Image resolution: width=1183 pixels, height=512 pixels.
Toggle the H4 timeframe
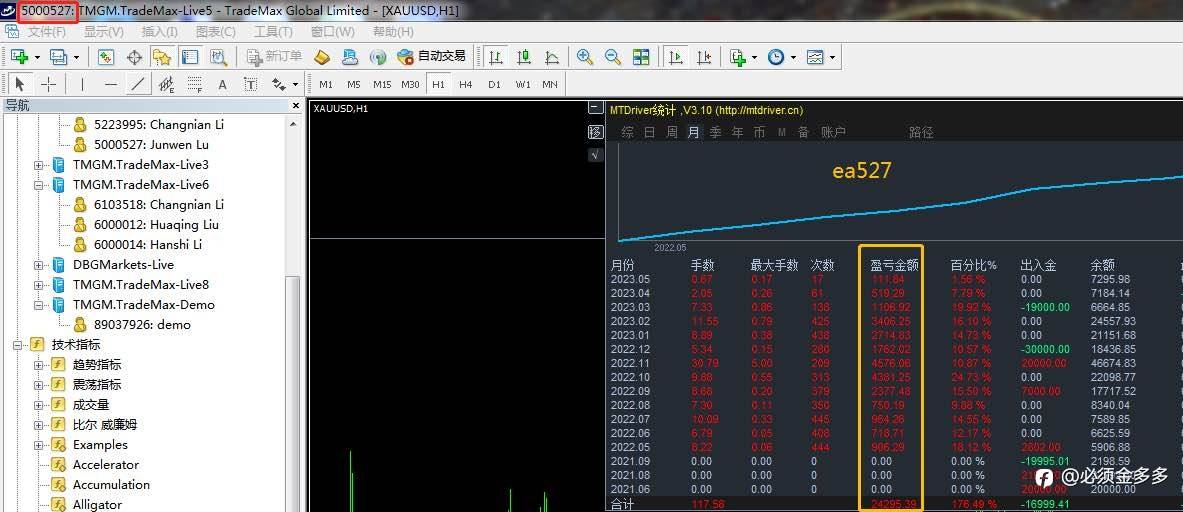tap(466, 84)
